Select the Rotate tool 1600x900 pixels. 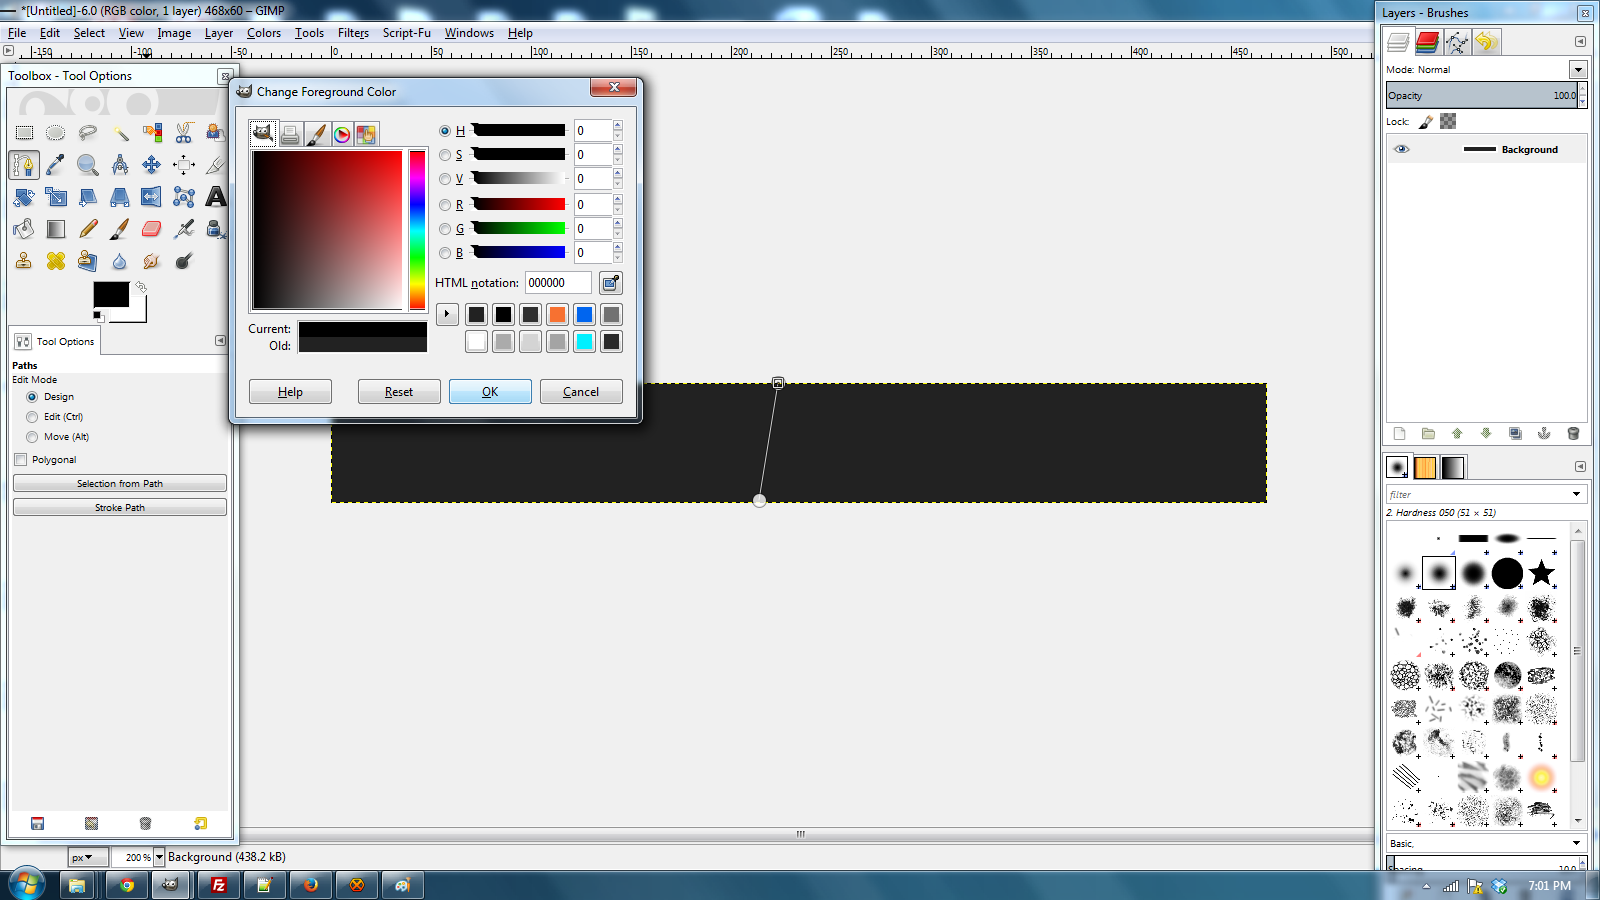click(24, 197)
